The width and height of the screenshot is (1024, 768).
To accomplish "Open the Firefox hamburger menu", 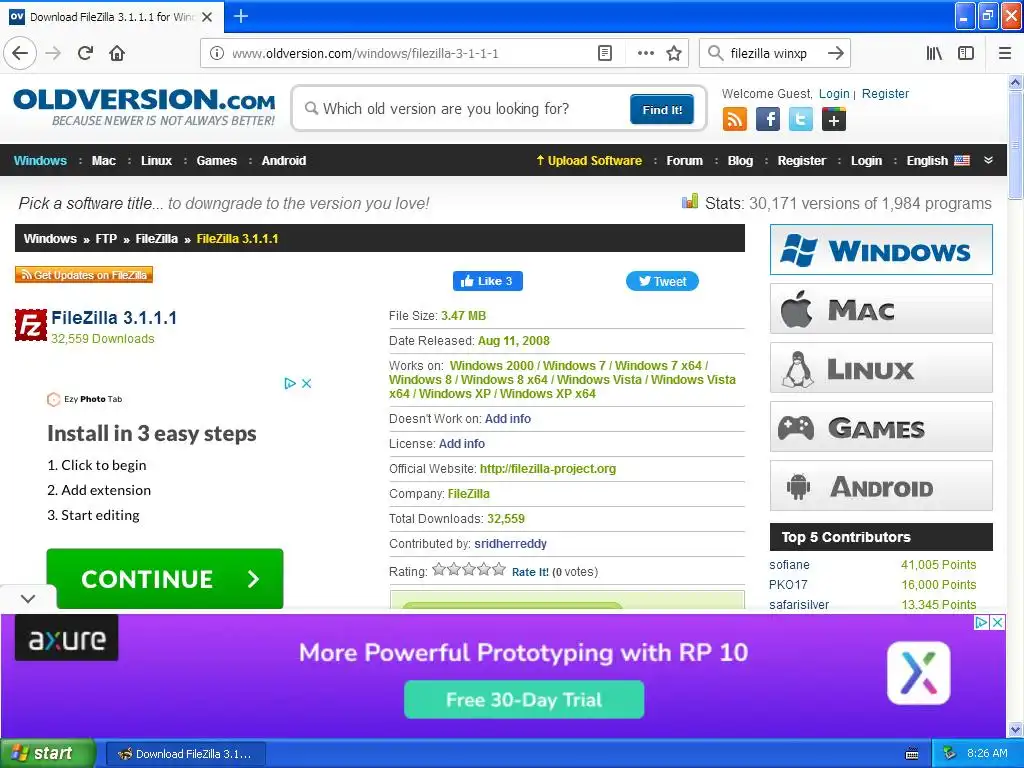I will click(x=1005, y=53).
